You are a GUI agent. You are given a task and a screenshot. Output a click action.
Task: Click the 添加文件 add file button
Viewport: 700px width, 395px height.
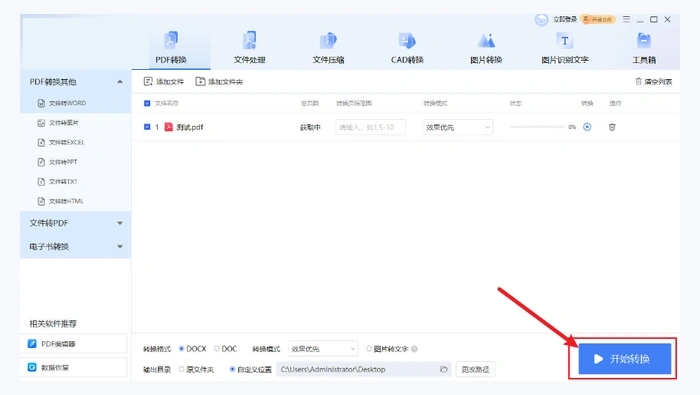pos(164,82)
